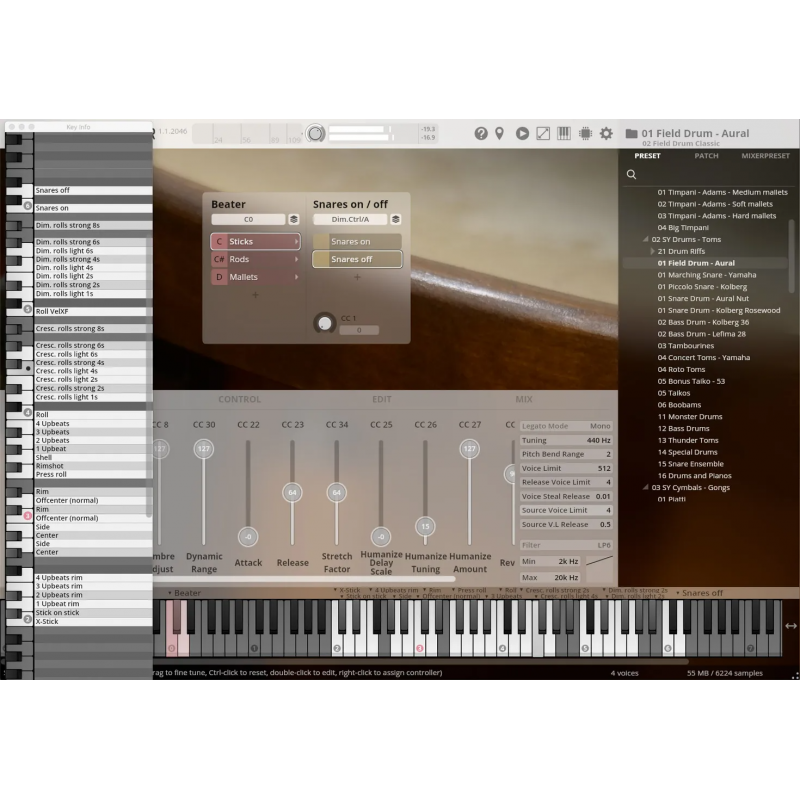
Task: Select the Snares on option
Action: [357, 241]
